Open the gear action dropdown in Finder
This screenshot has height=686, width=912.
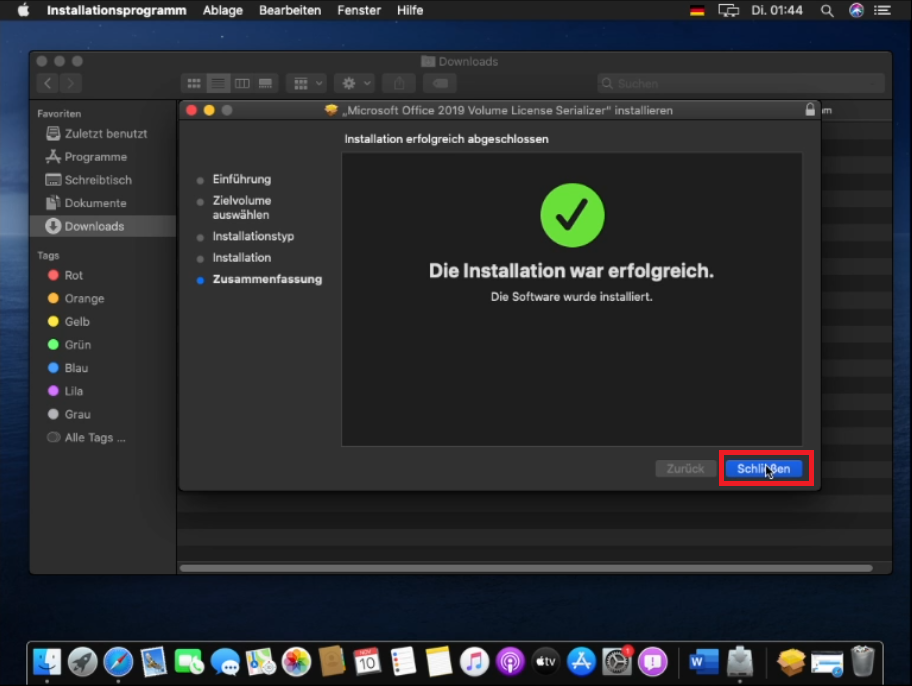click(x=353, y=83)
